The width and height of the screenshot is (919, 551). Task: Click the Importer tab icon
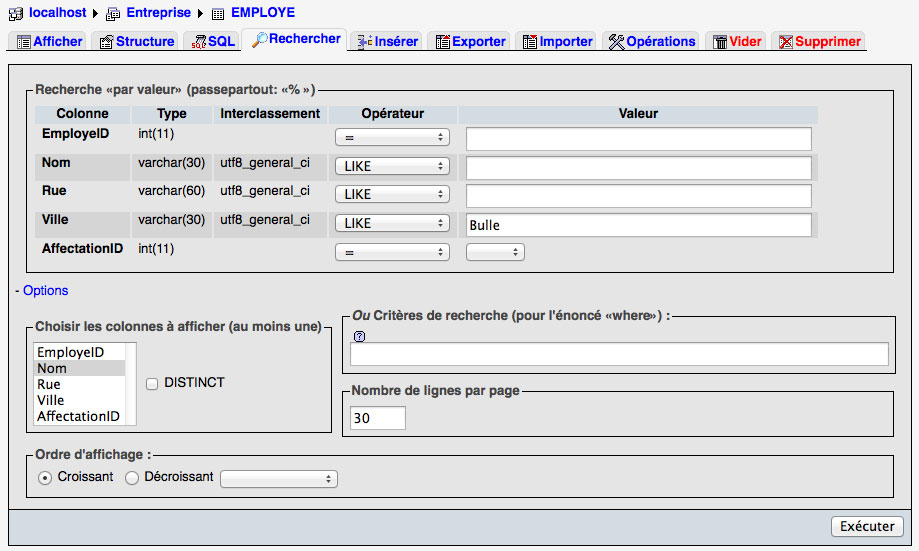point(529,42)
